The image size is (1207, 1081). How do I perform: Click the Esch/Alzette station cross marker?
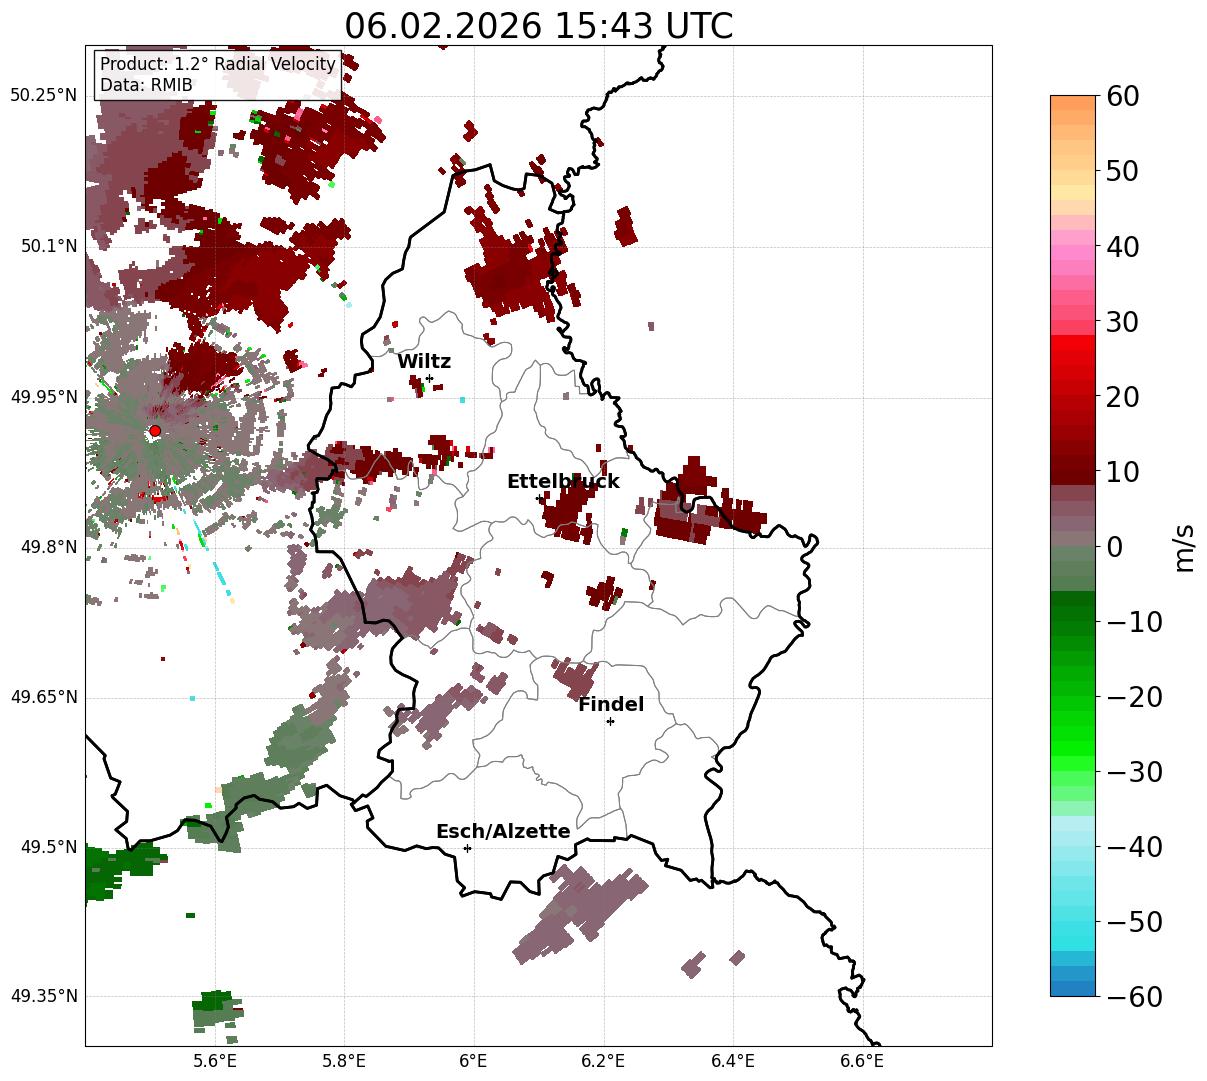point(467,848)
